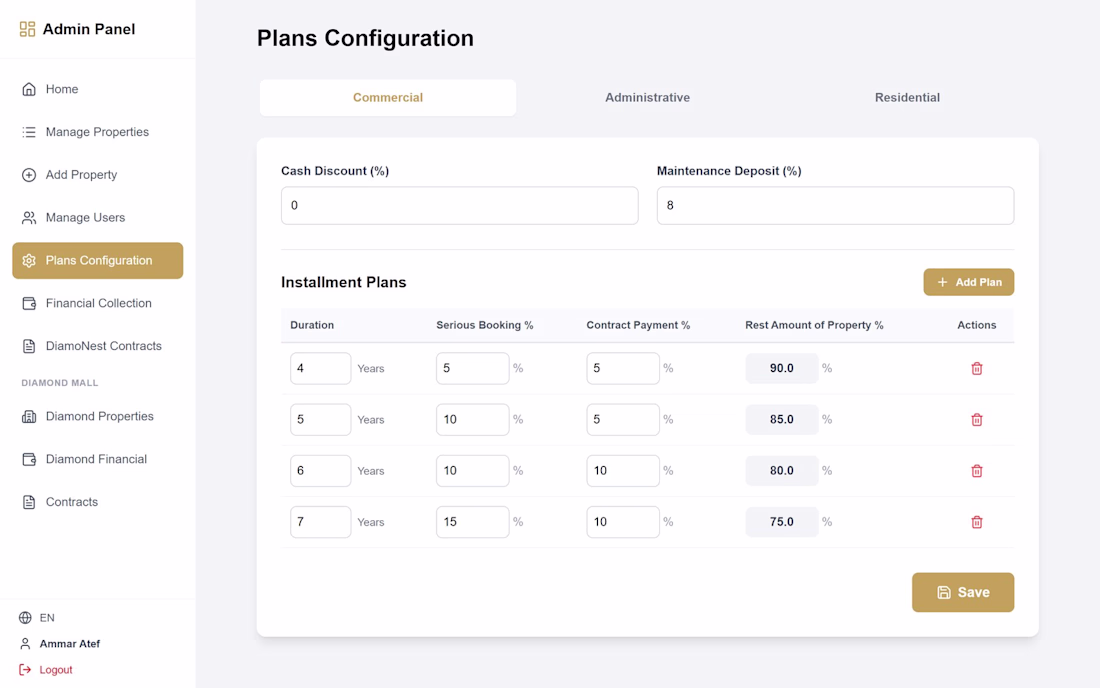Click the Installment Plans heading
This screenshot has height=688, width=1100.
[x=344, y=282]
